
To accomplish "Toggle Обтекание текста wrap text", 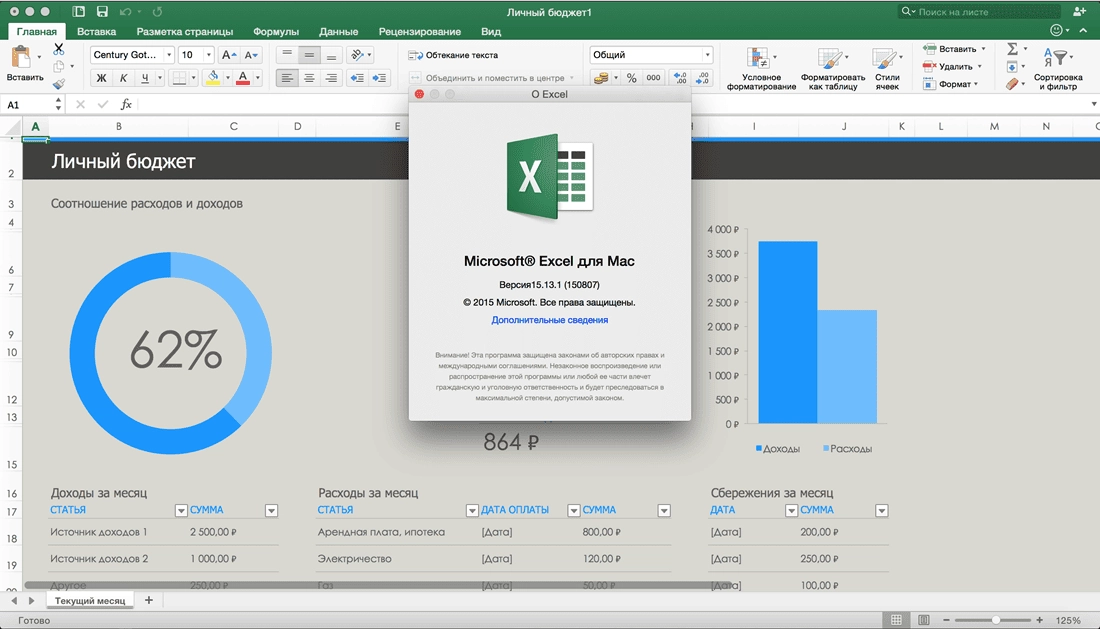I will point(453,55).
